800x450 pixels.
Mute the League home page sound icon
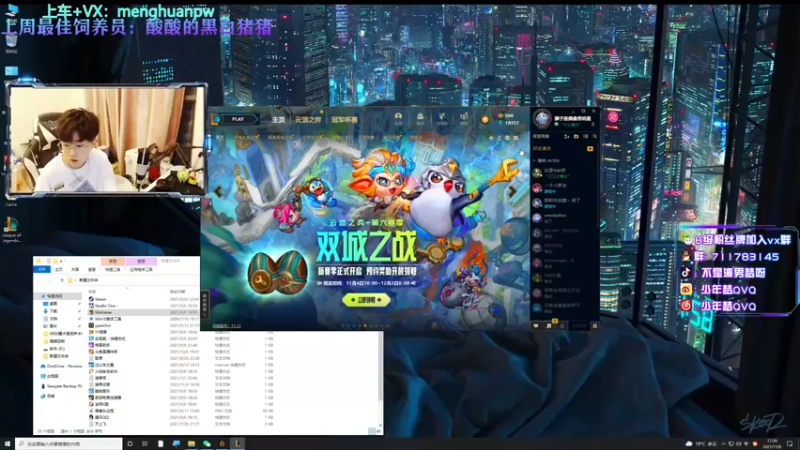click(x=492, y=138)
